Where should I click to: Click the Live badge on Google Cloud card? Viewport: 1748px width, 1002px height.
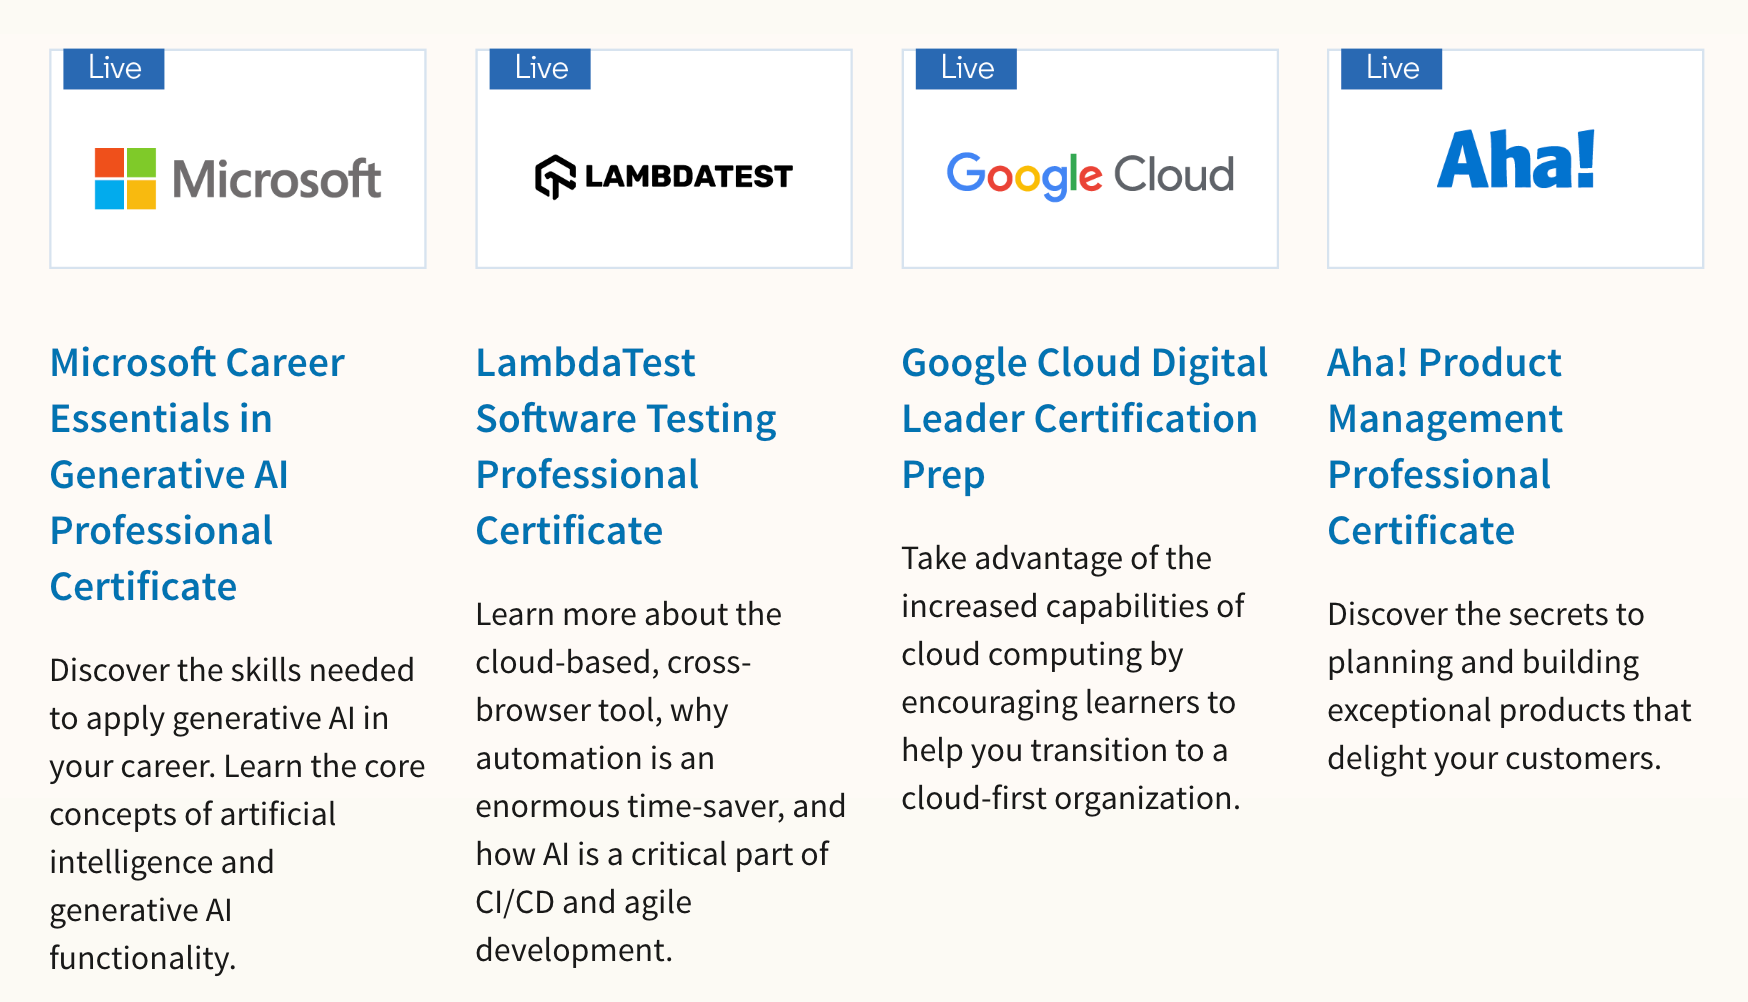[966, 69]
